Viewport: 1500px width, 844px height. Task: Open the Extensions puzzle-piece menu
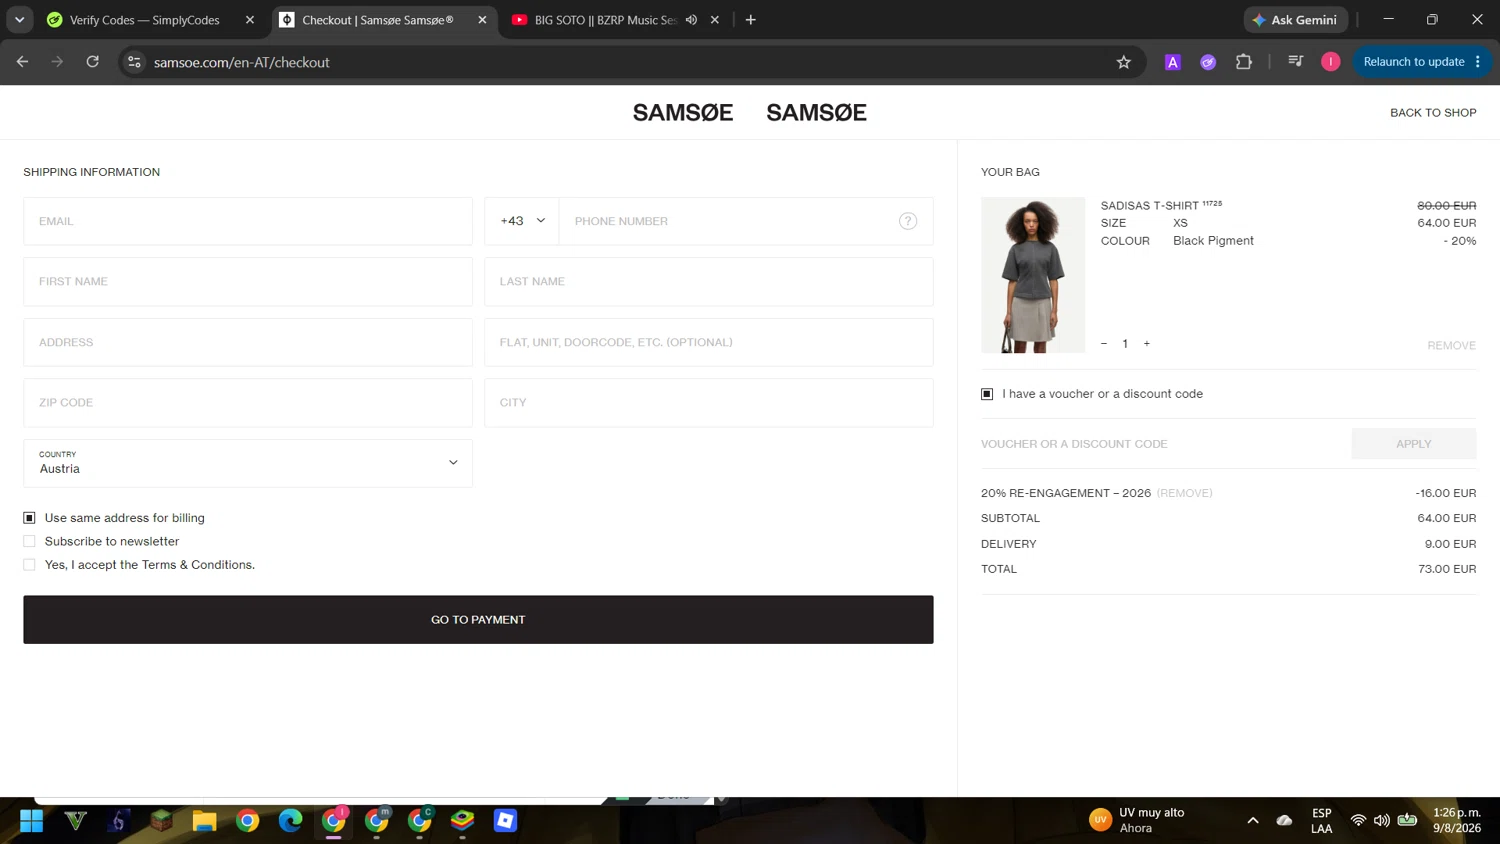pos(1244,62)
